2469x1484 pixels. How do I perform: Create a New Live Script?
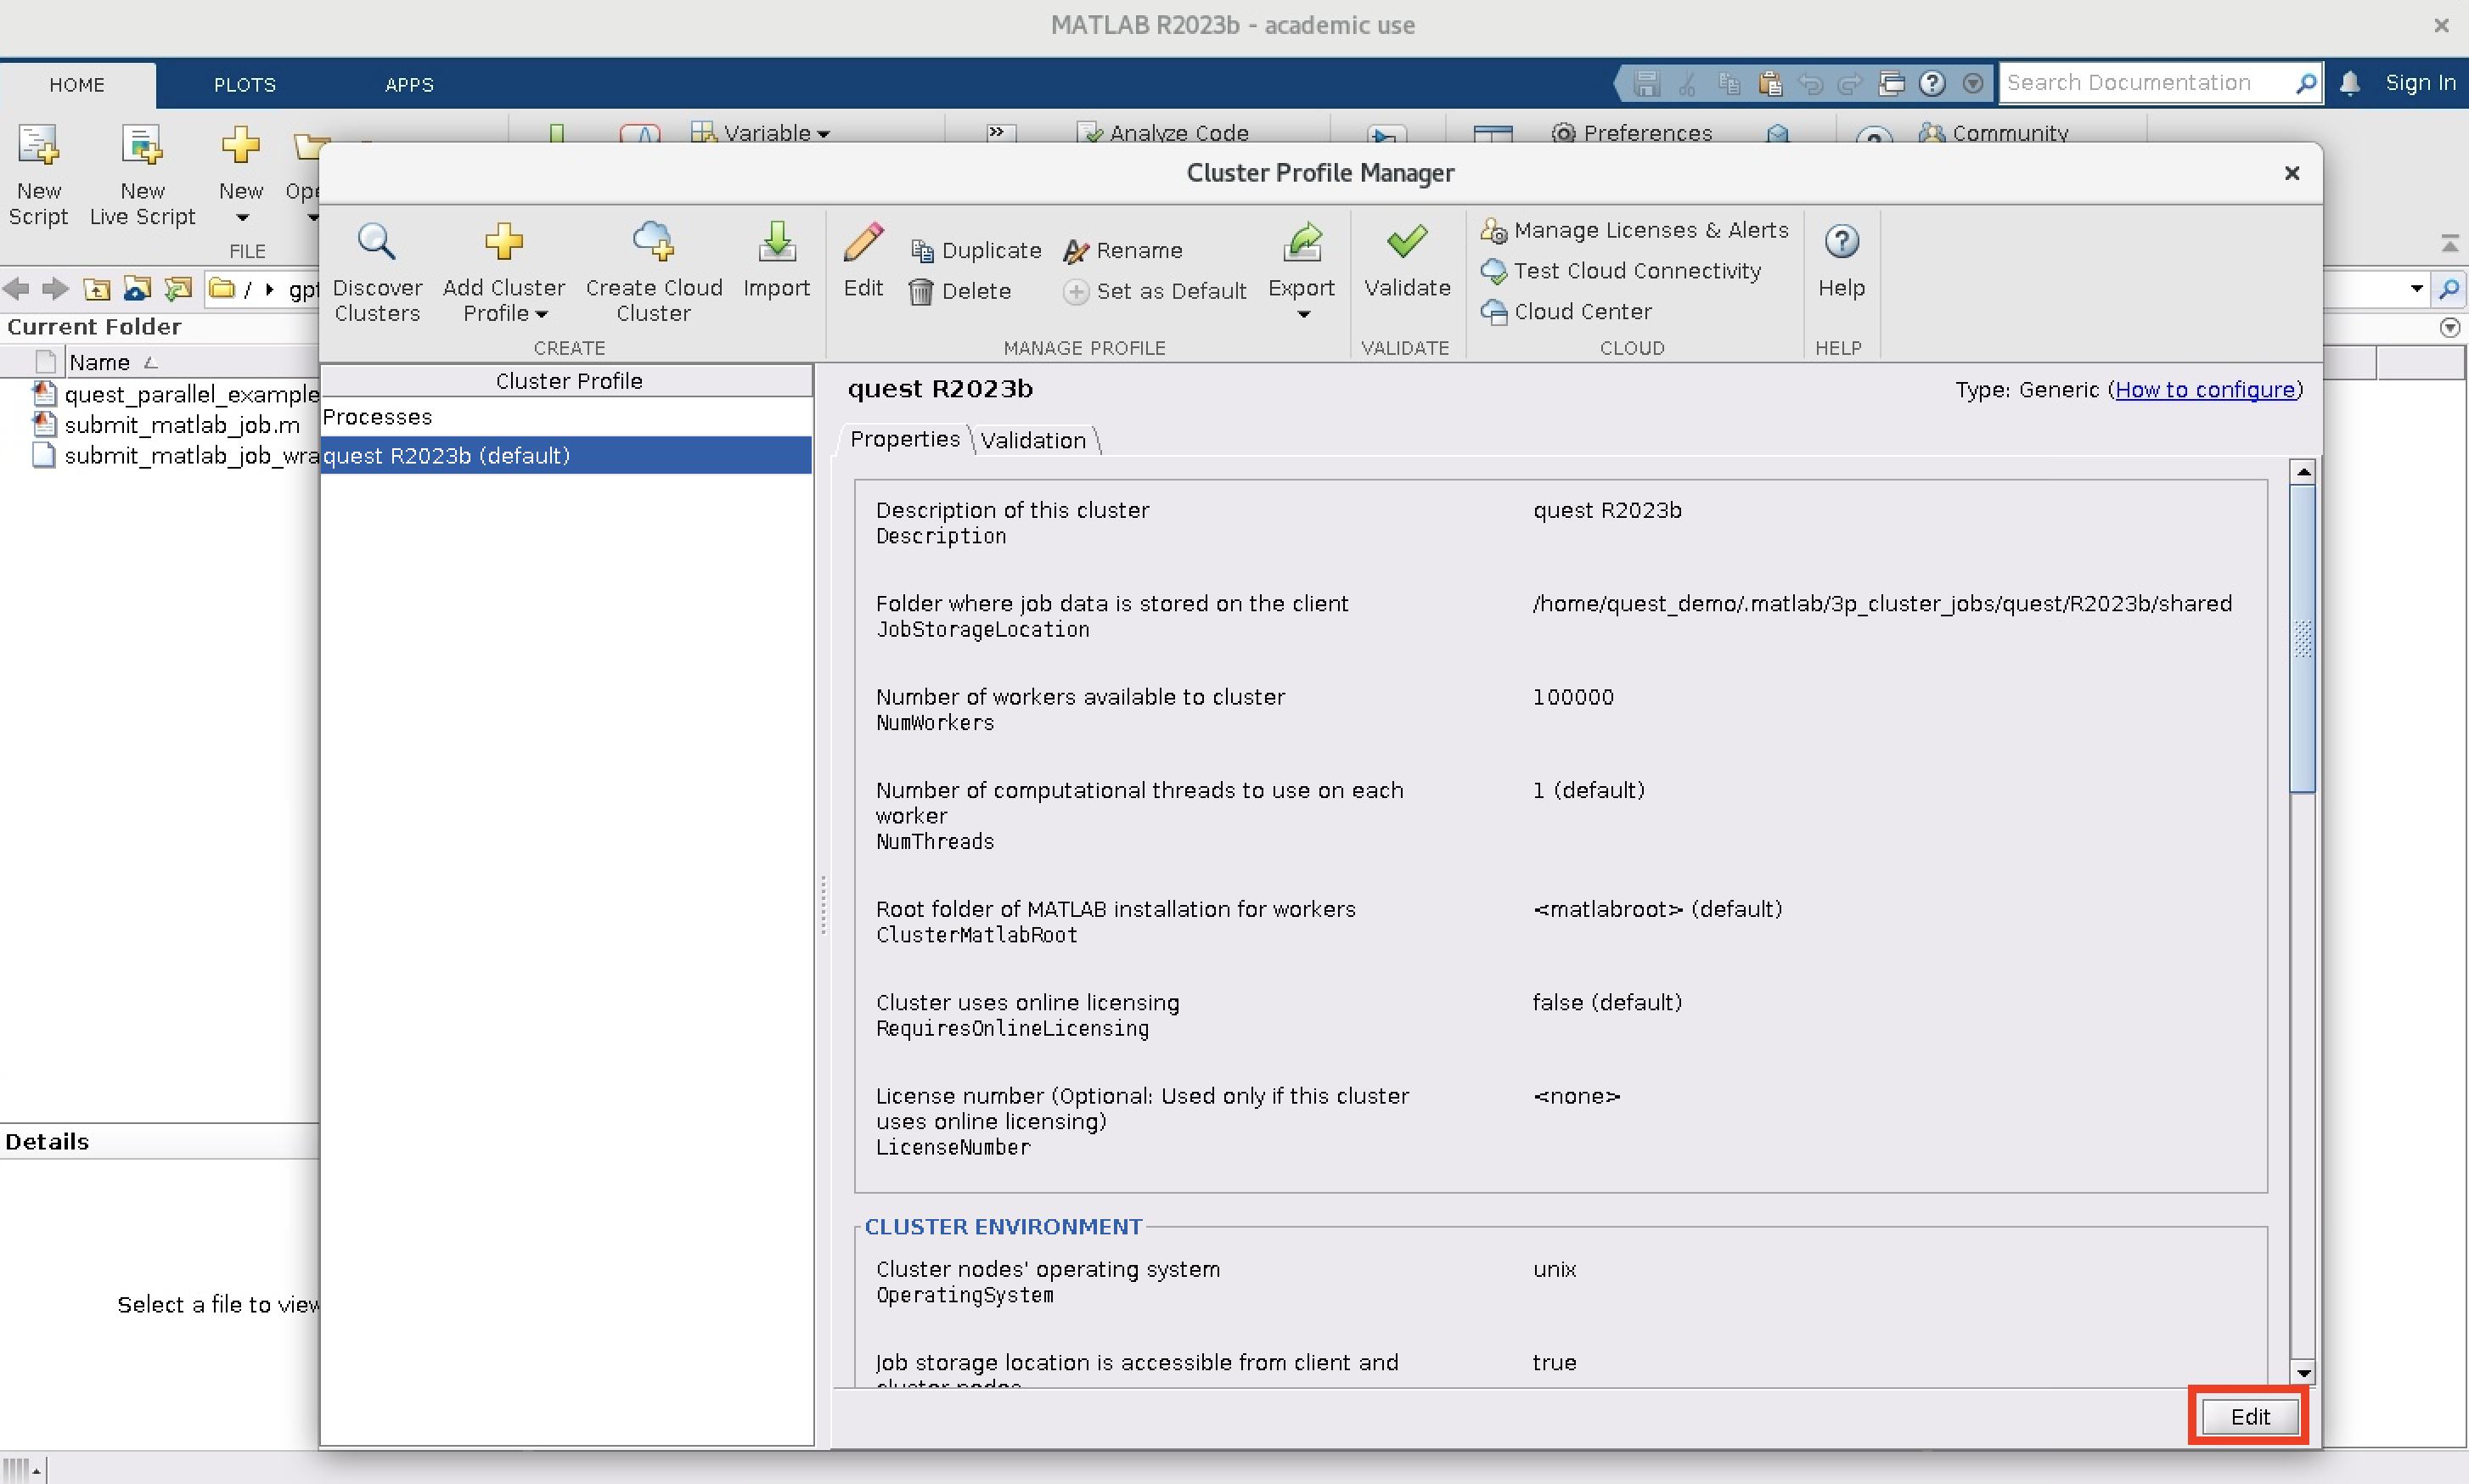(142, 176)
